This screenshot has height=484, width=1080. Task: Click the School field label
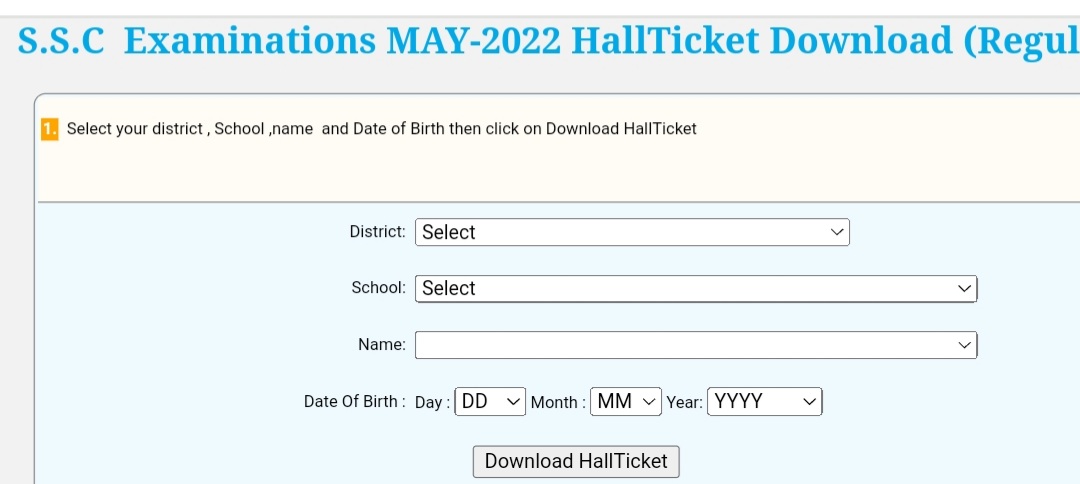[x=378, y=287]
